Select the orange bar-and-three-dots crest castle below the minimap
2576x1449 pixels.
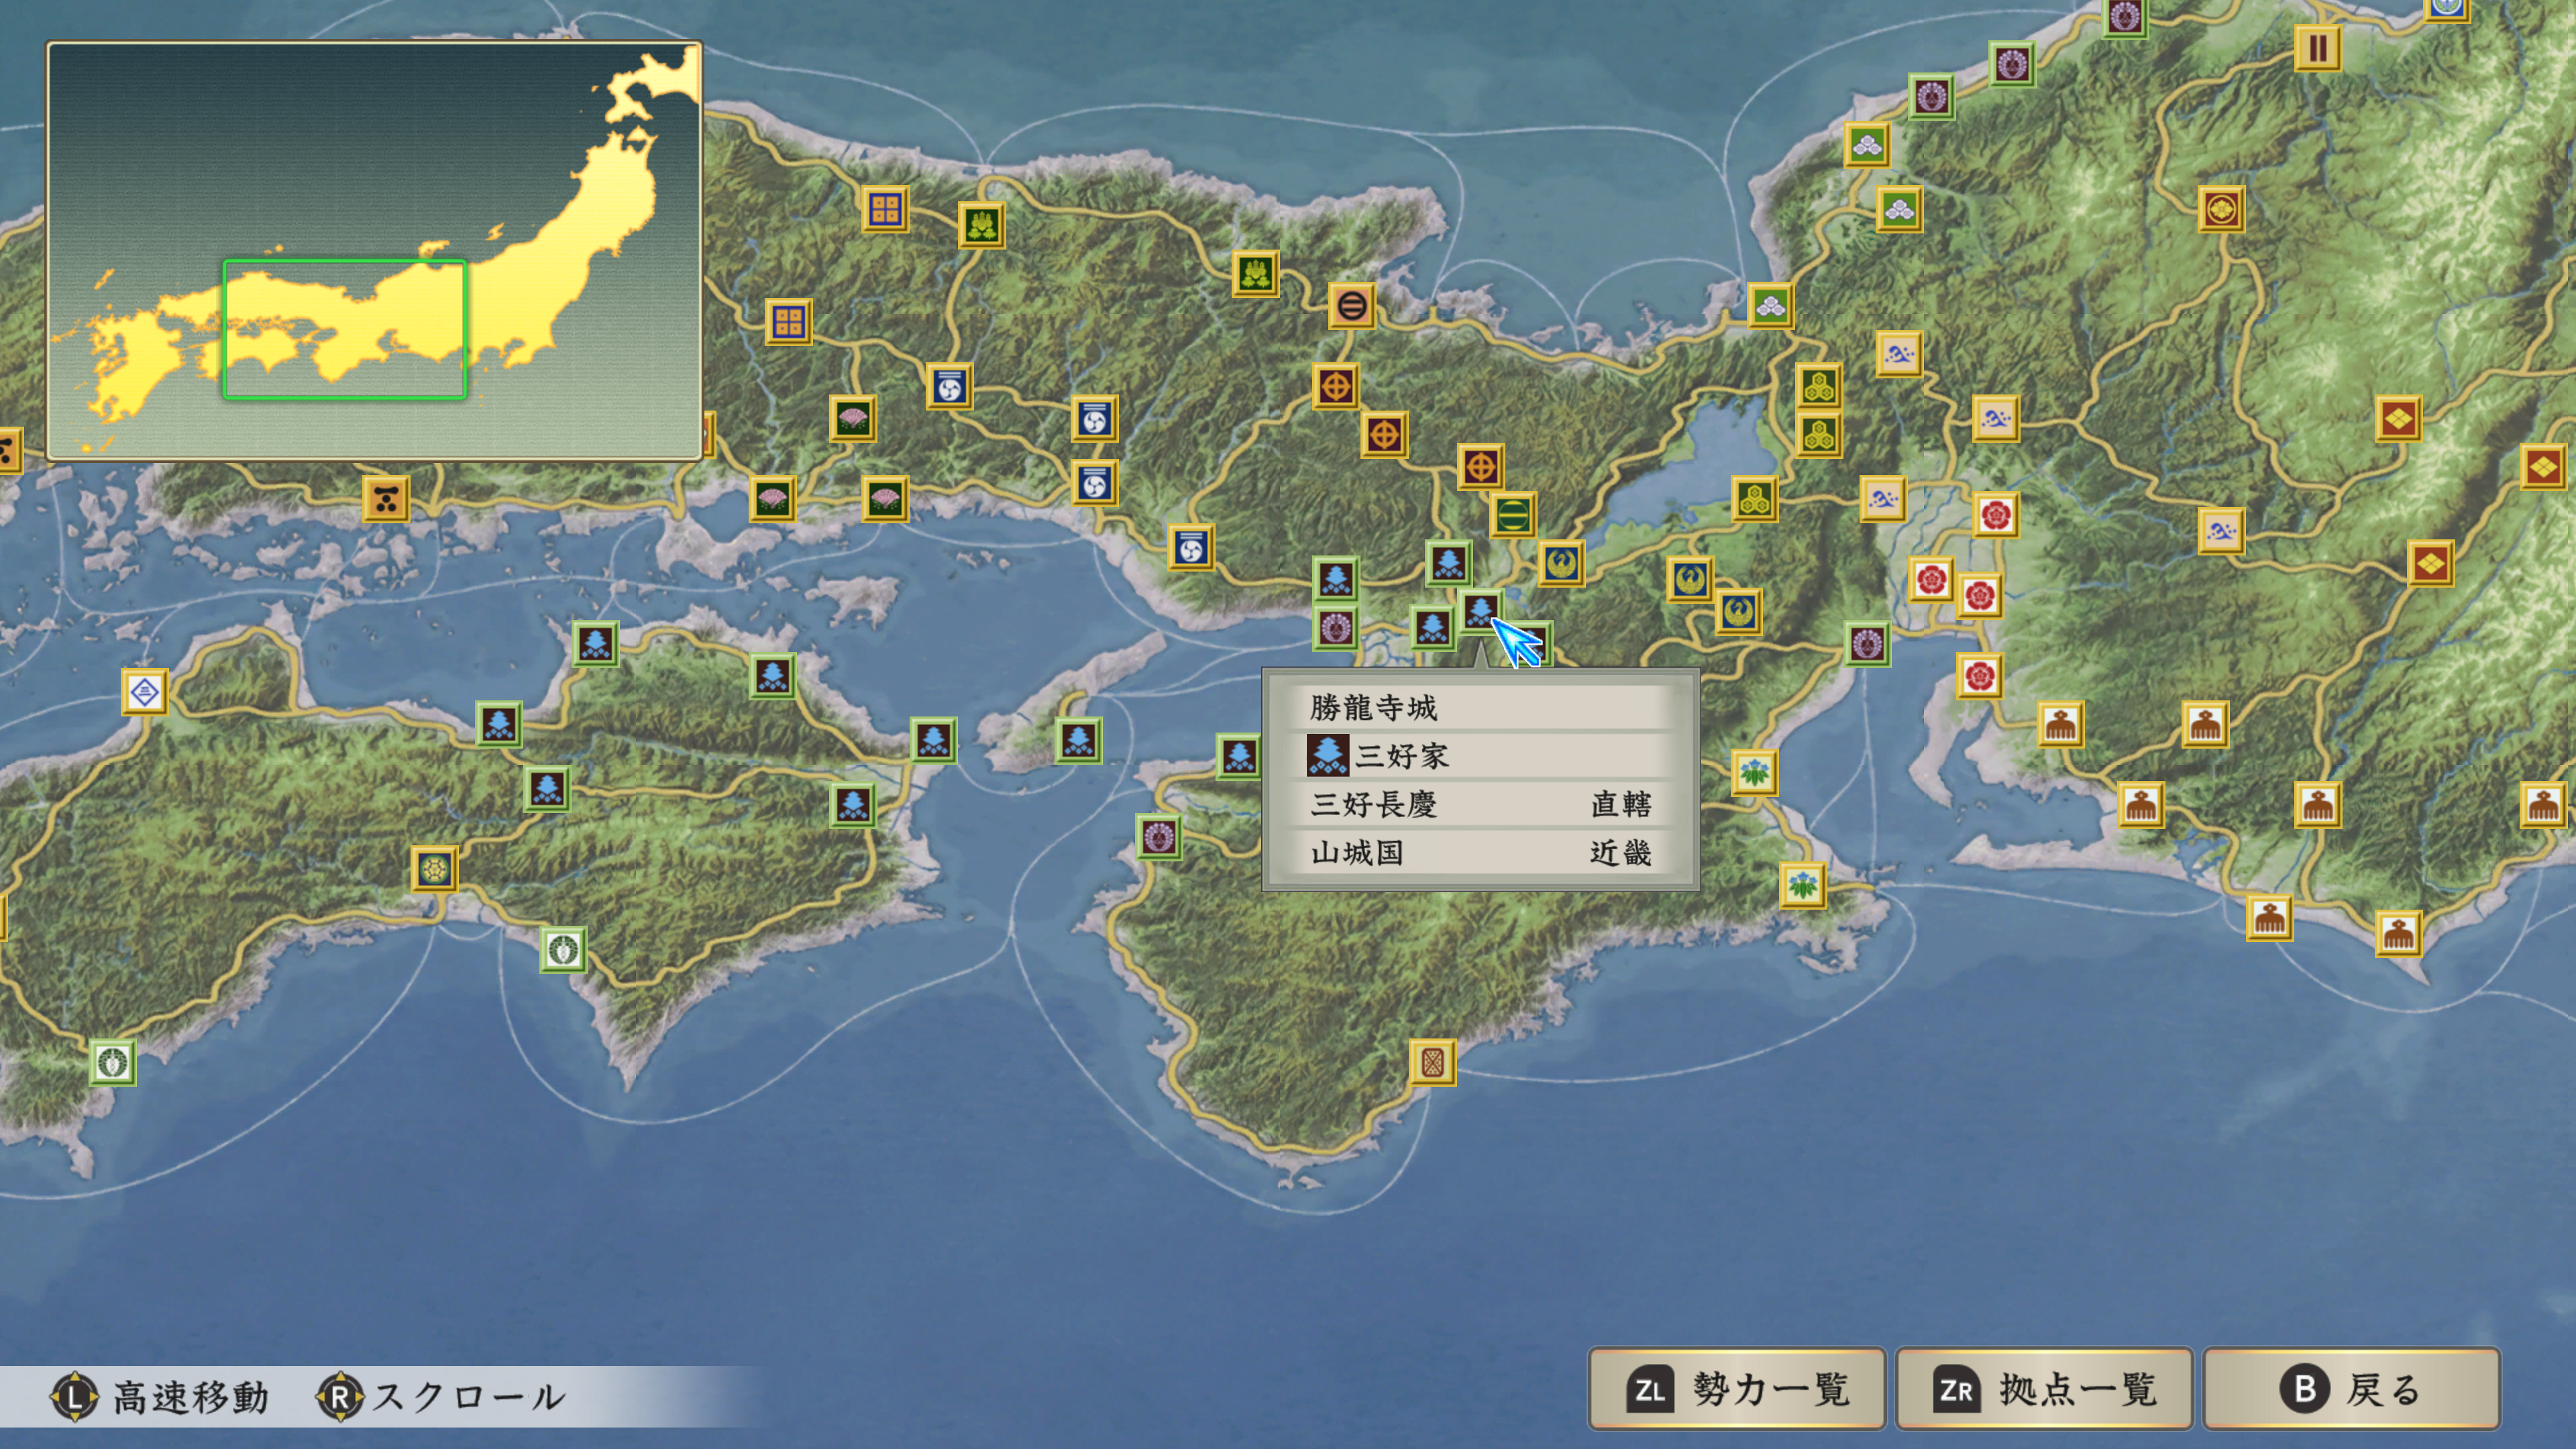[x=386, y=498]
